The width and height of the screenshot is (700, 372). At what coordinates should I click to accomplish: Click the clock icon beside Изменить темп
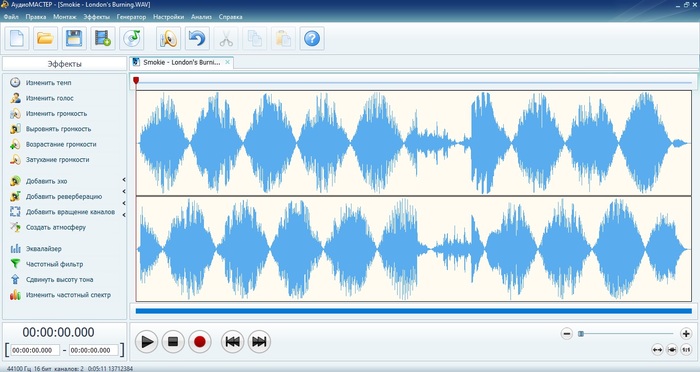point(15,83)
